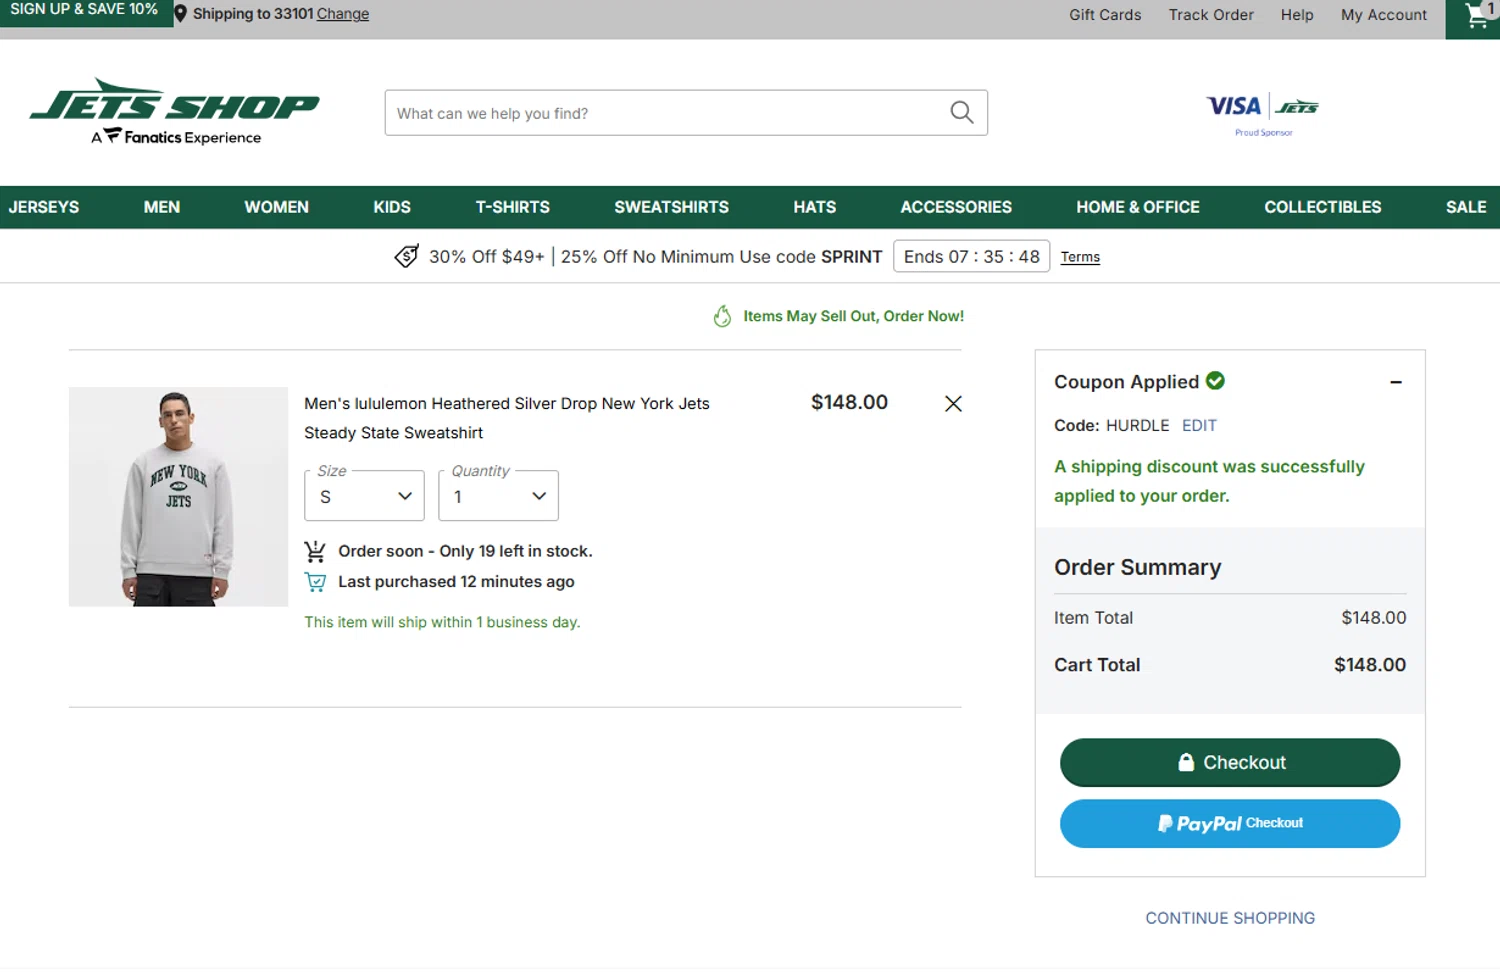Click the Jets Shop logo
Image resolution: width=1500 pixels, height=973 pixels.
coord(175,112)
